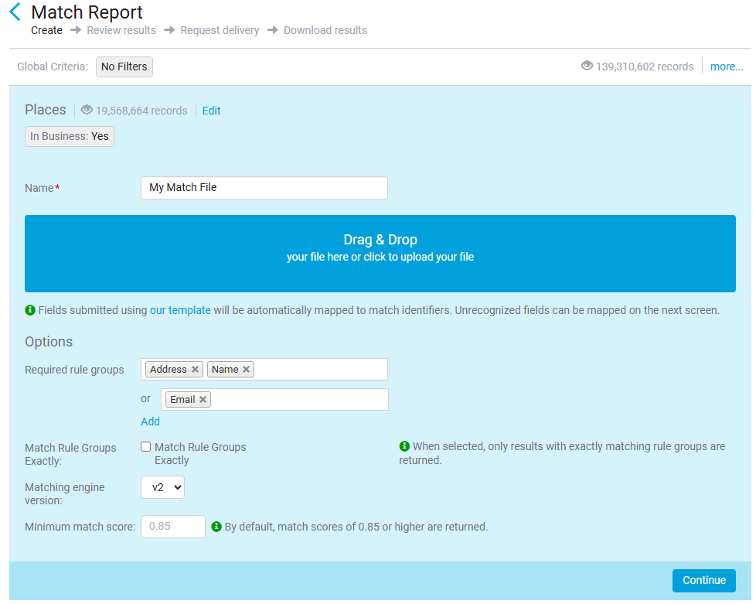Click the info icon beside minimum match score
The width and height of the screenshot is (756, 604).
click(216, 526)
